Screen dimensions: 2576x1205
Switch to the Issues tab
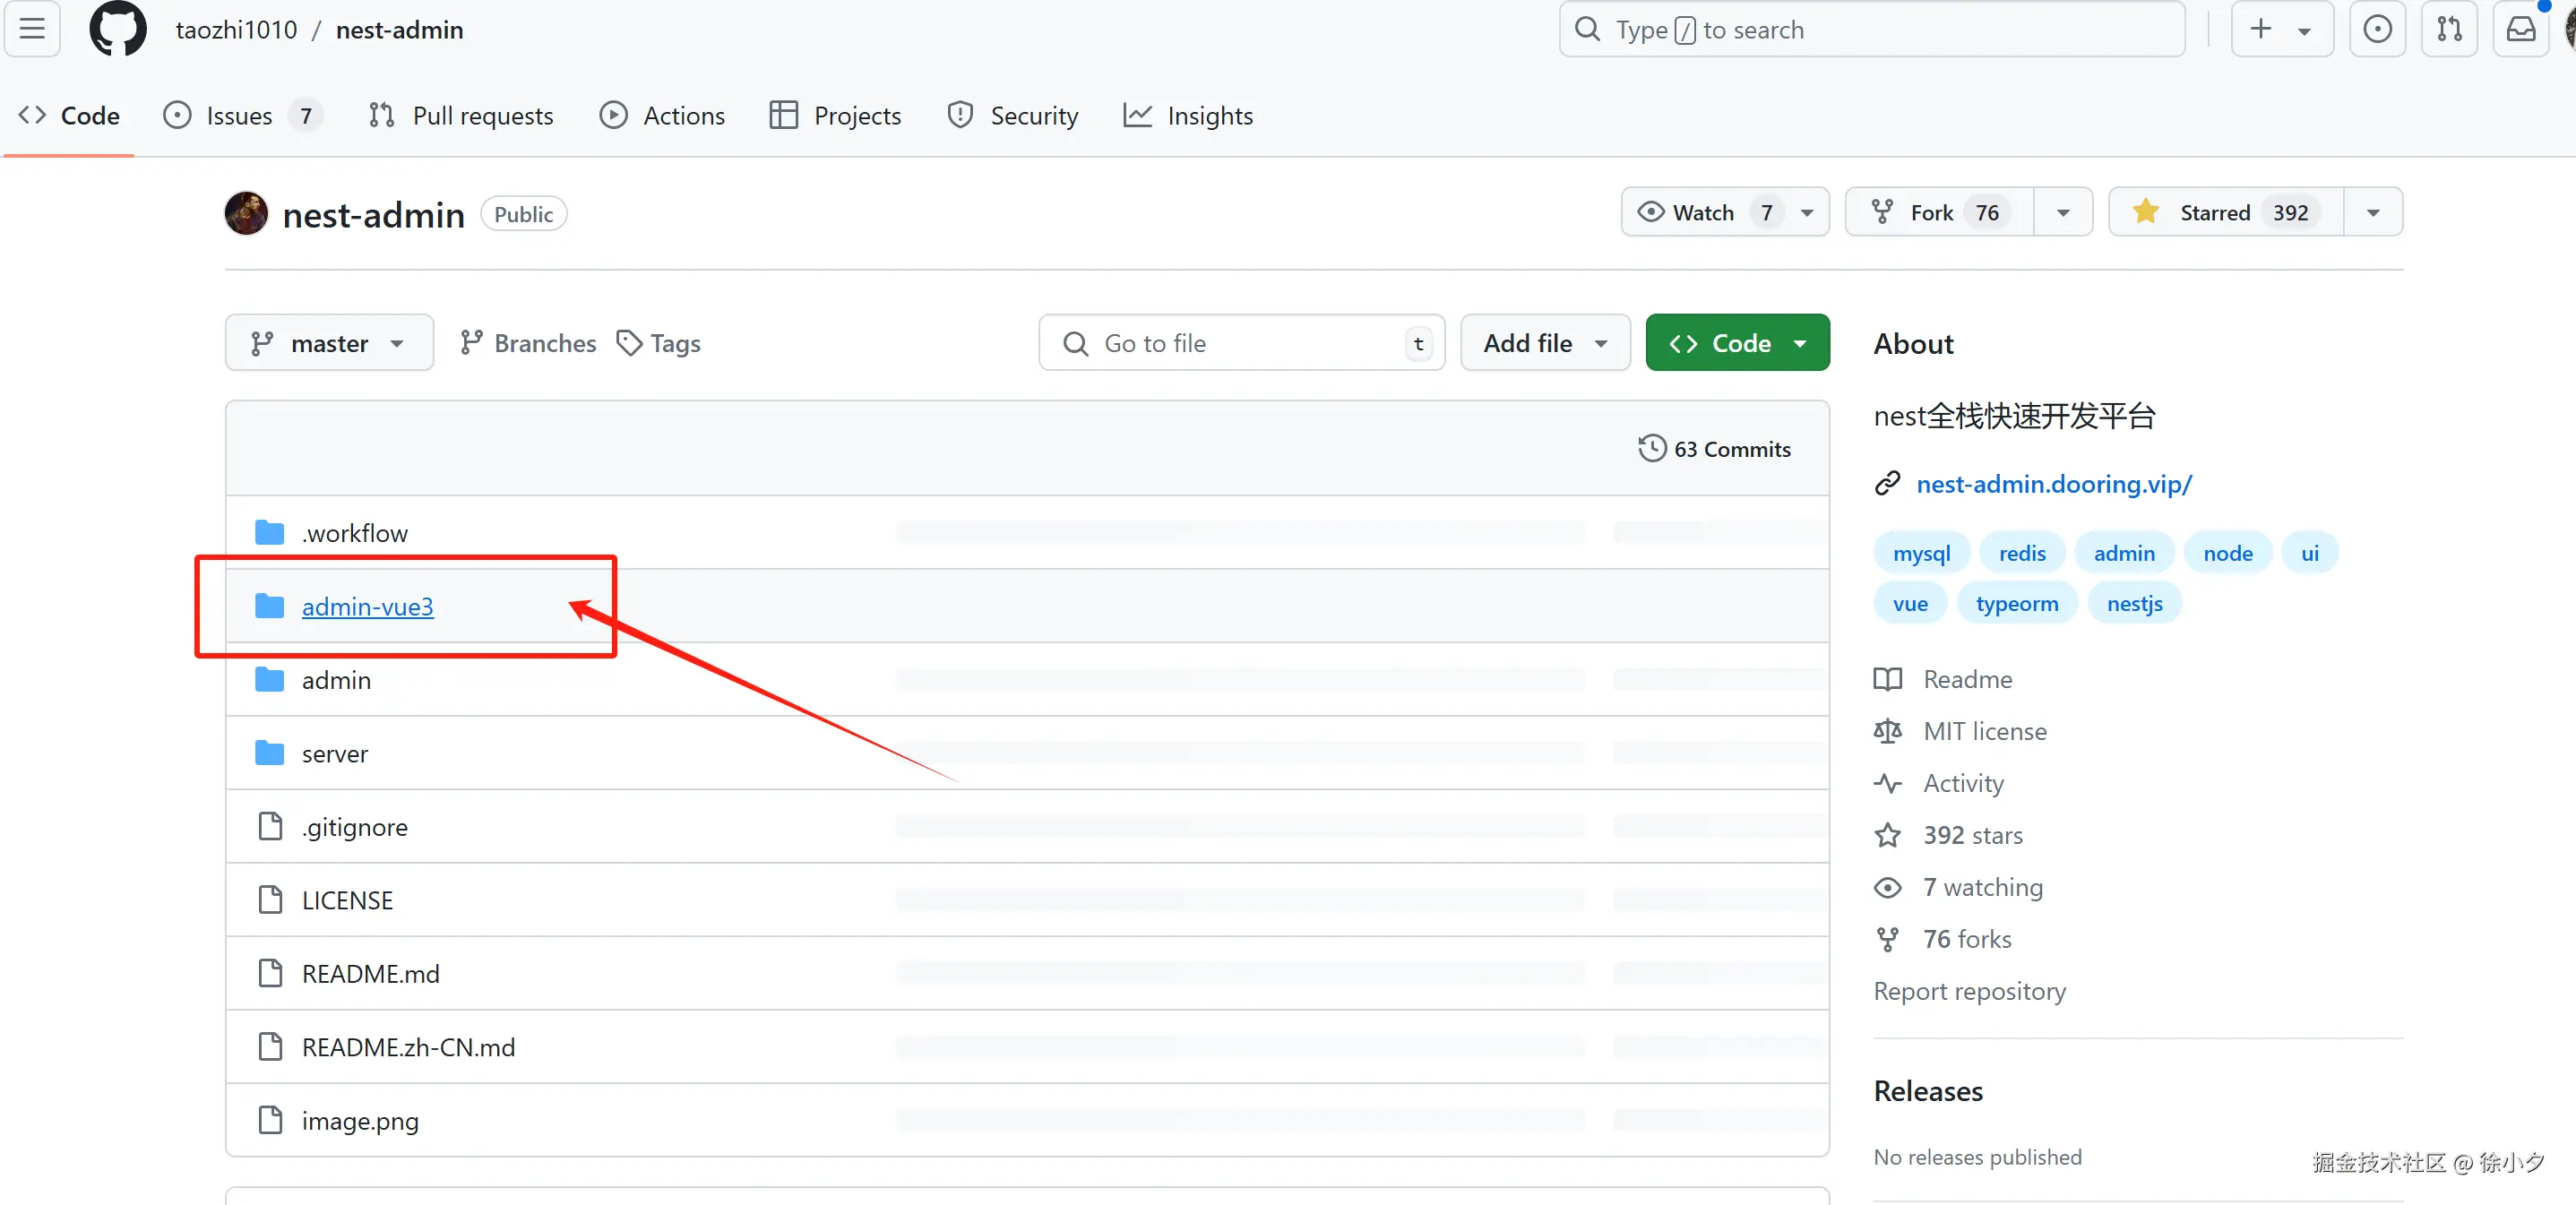[x=238, y=116]
